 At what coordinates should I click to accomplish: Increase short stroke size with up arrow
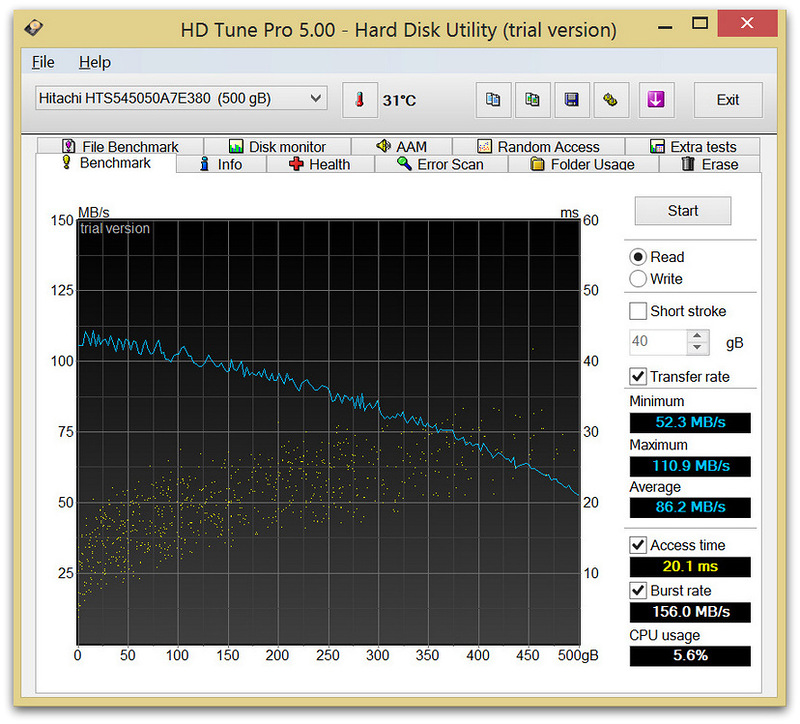(697, 336)
